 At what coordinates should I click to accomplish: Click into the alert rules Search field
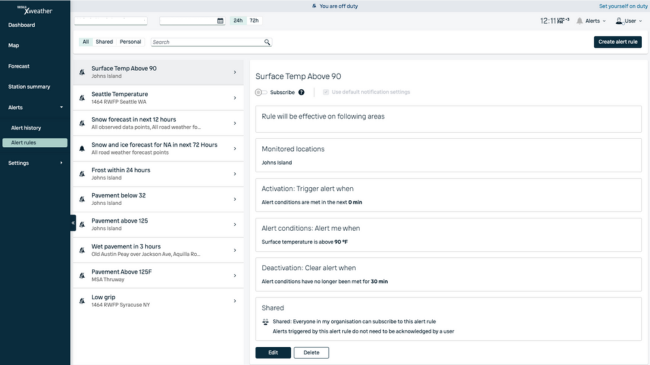207,42
